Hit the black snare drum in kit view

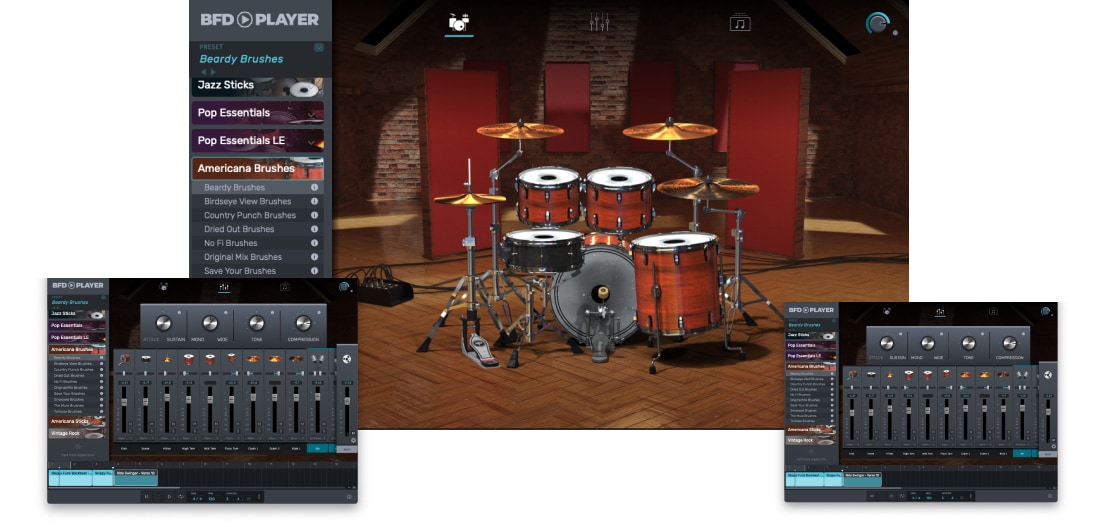544,251
